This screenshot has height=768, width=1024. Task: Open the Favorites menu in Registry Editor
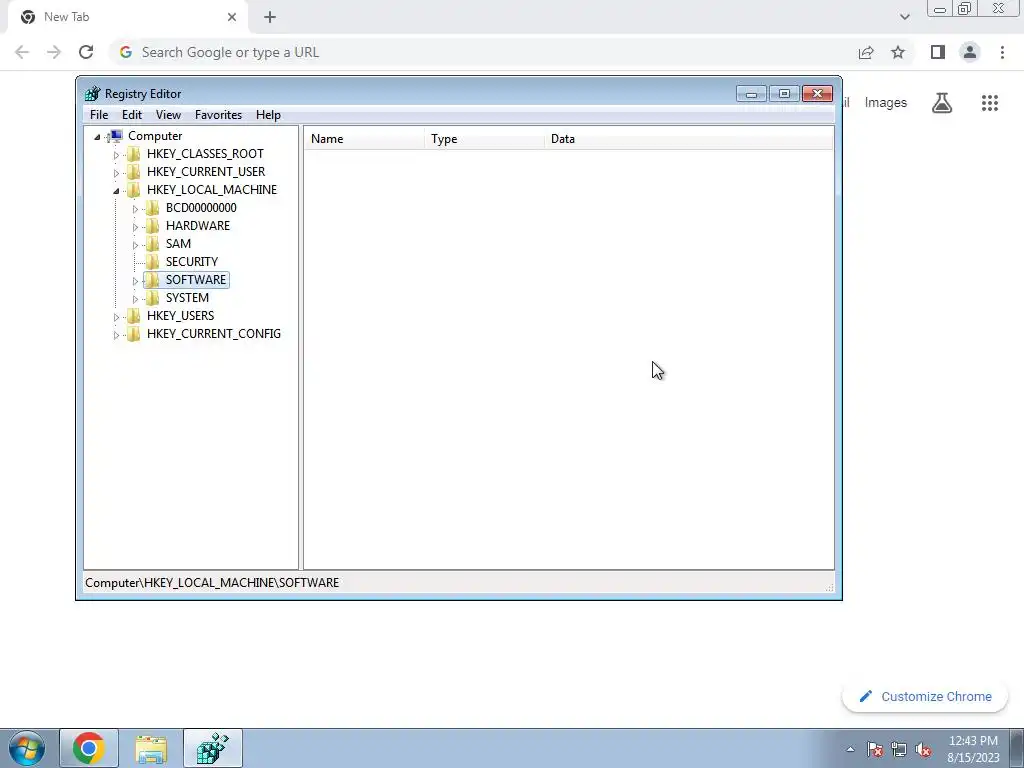click(x=218, y=115)
